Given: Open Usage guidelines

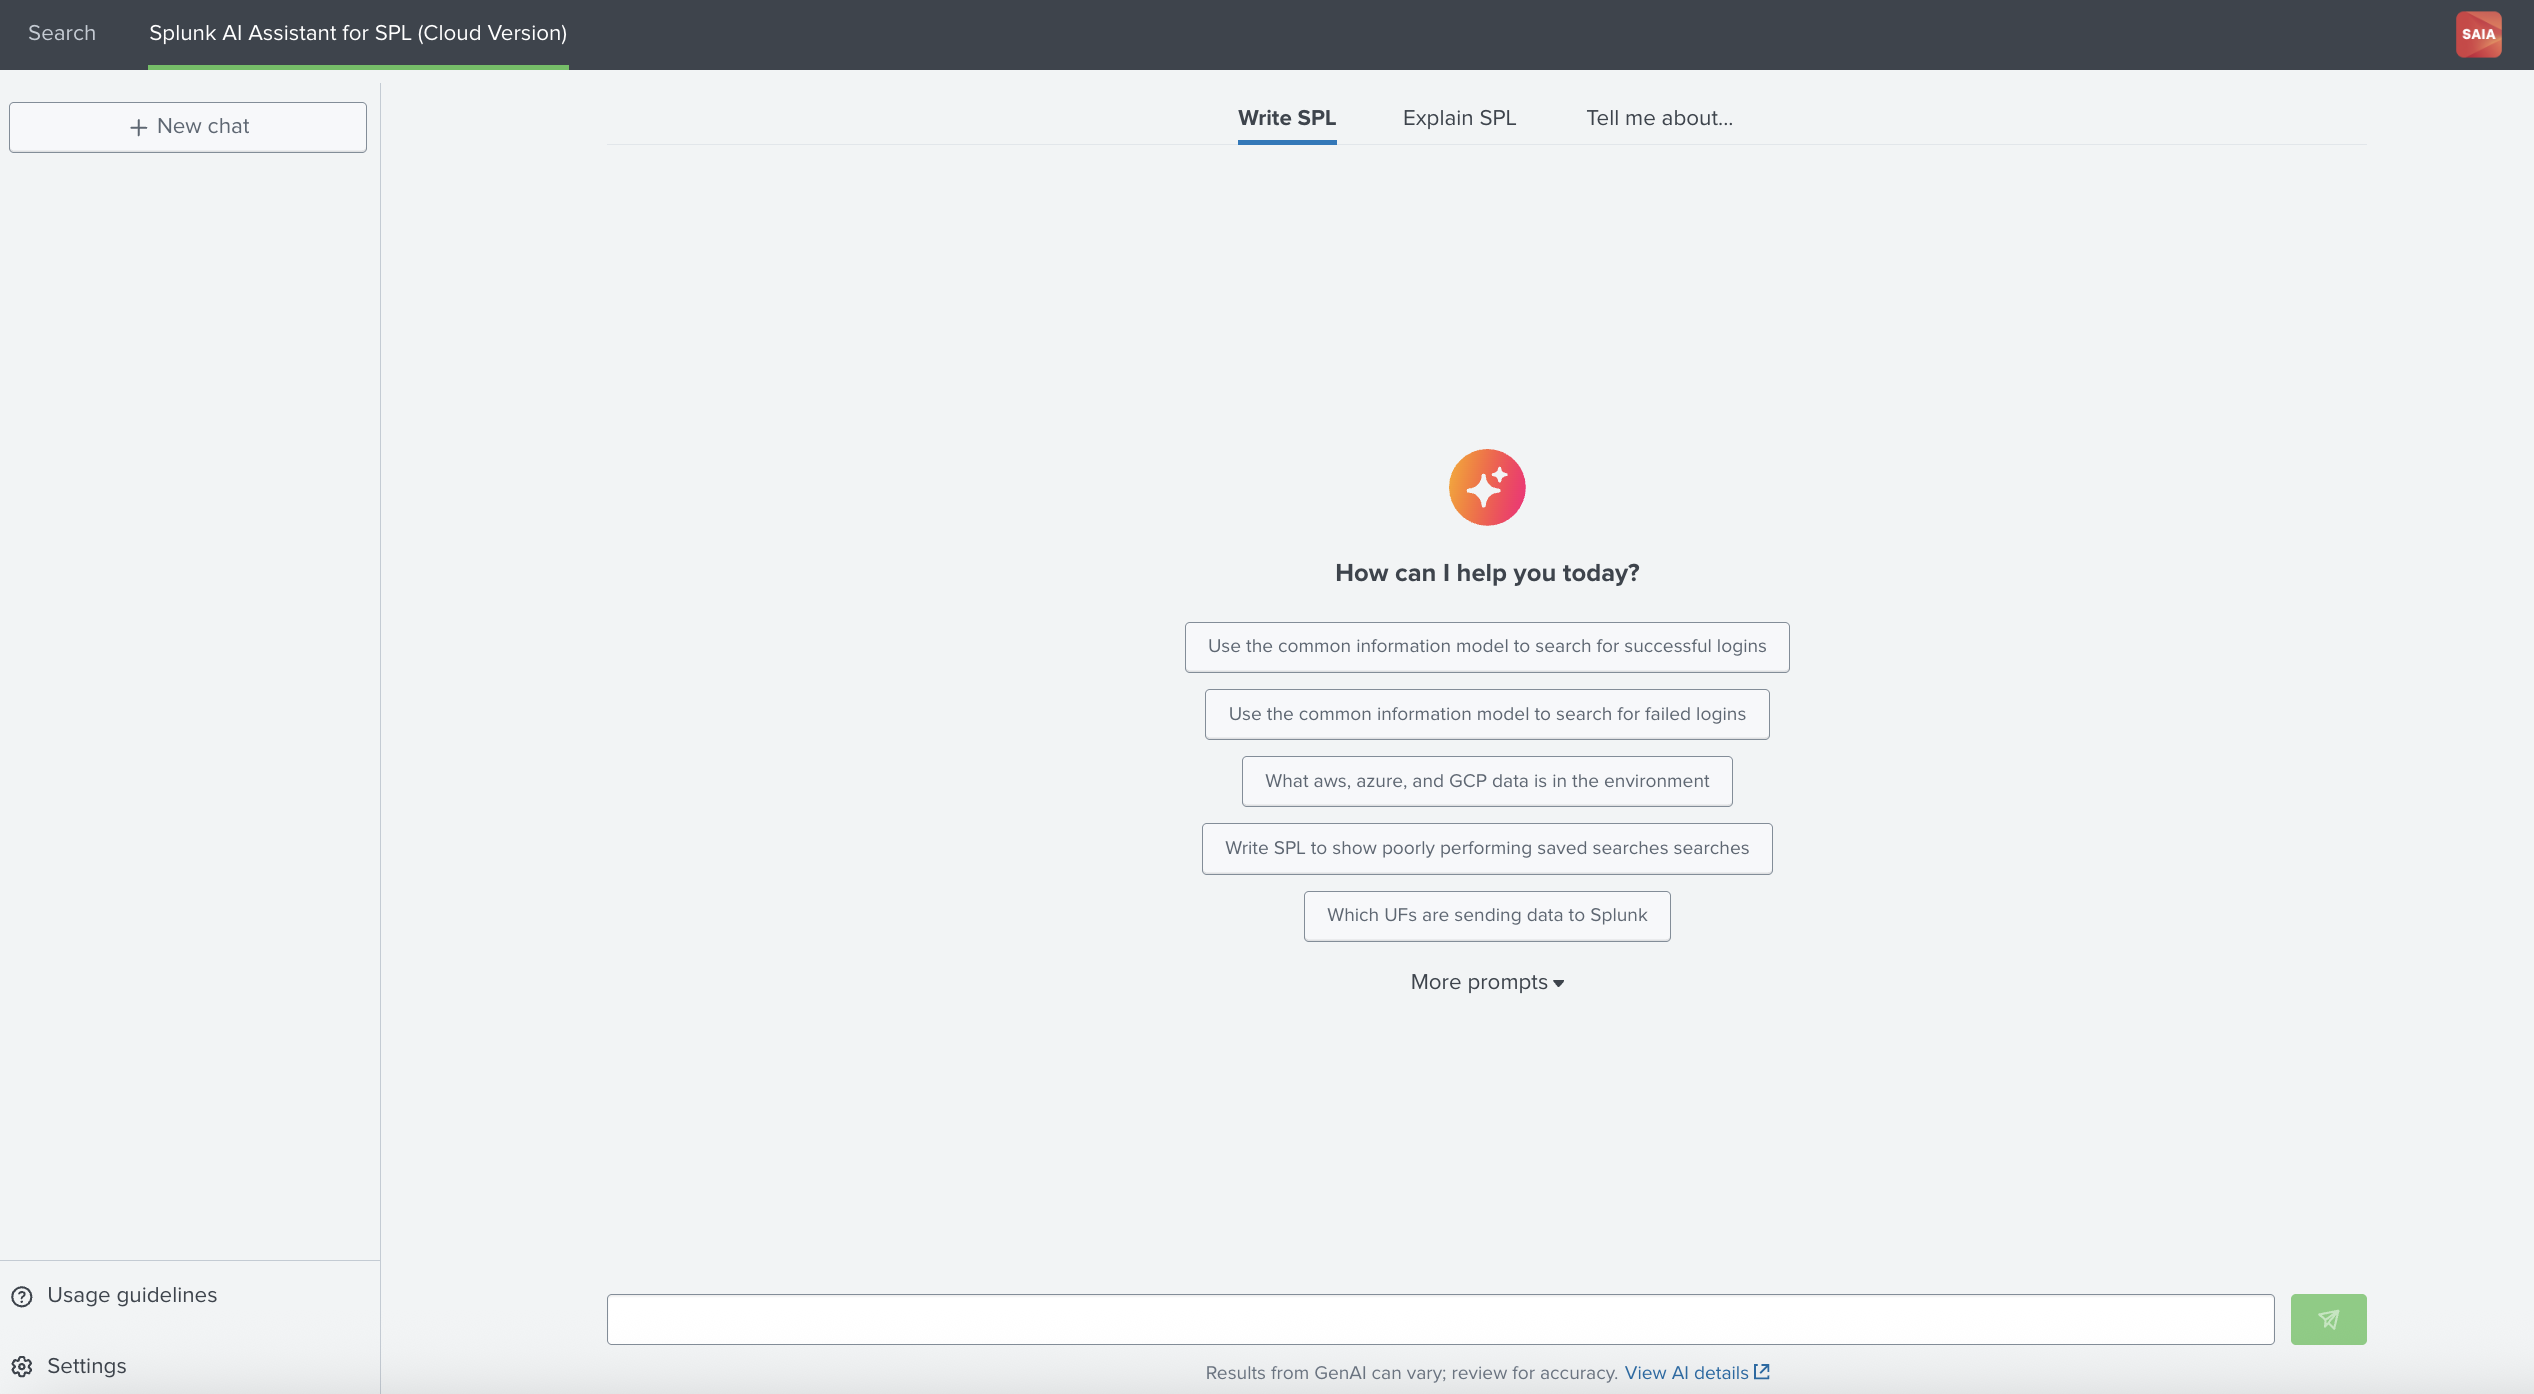Looking at the screenshot, I should [x=132, y=1295].
